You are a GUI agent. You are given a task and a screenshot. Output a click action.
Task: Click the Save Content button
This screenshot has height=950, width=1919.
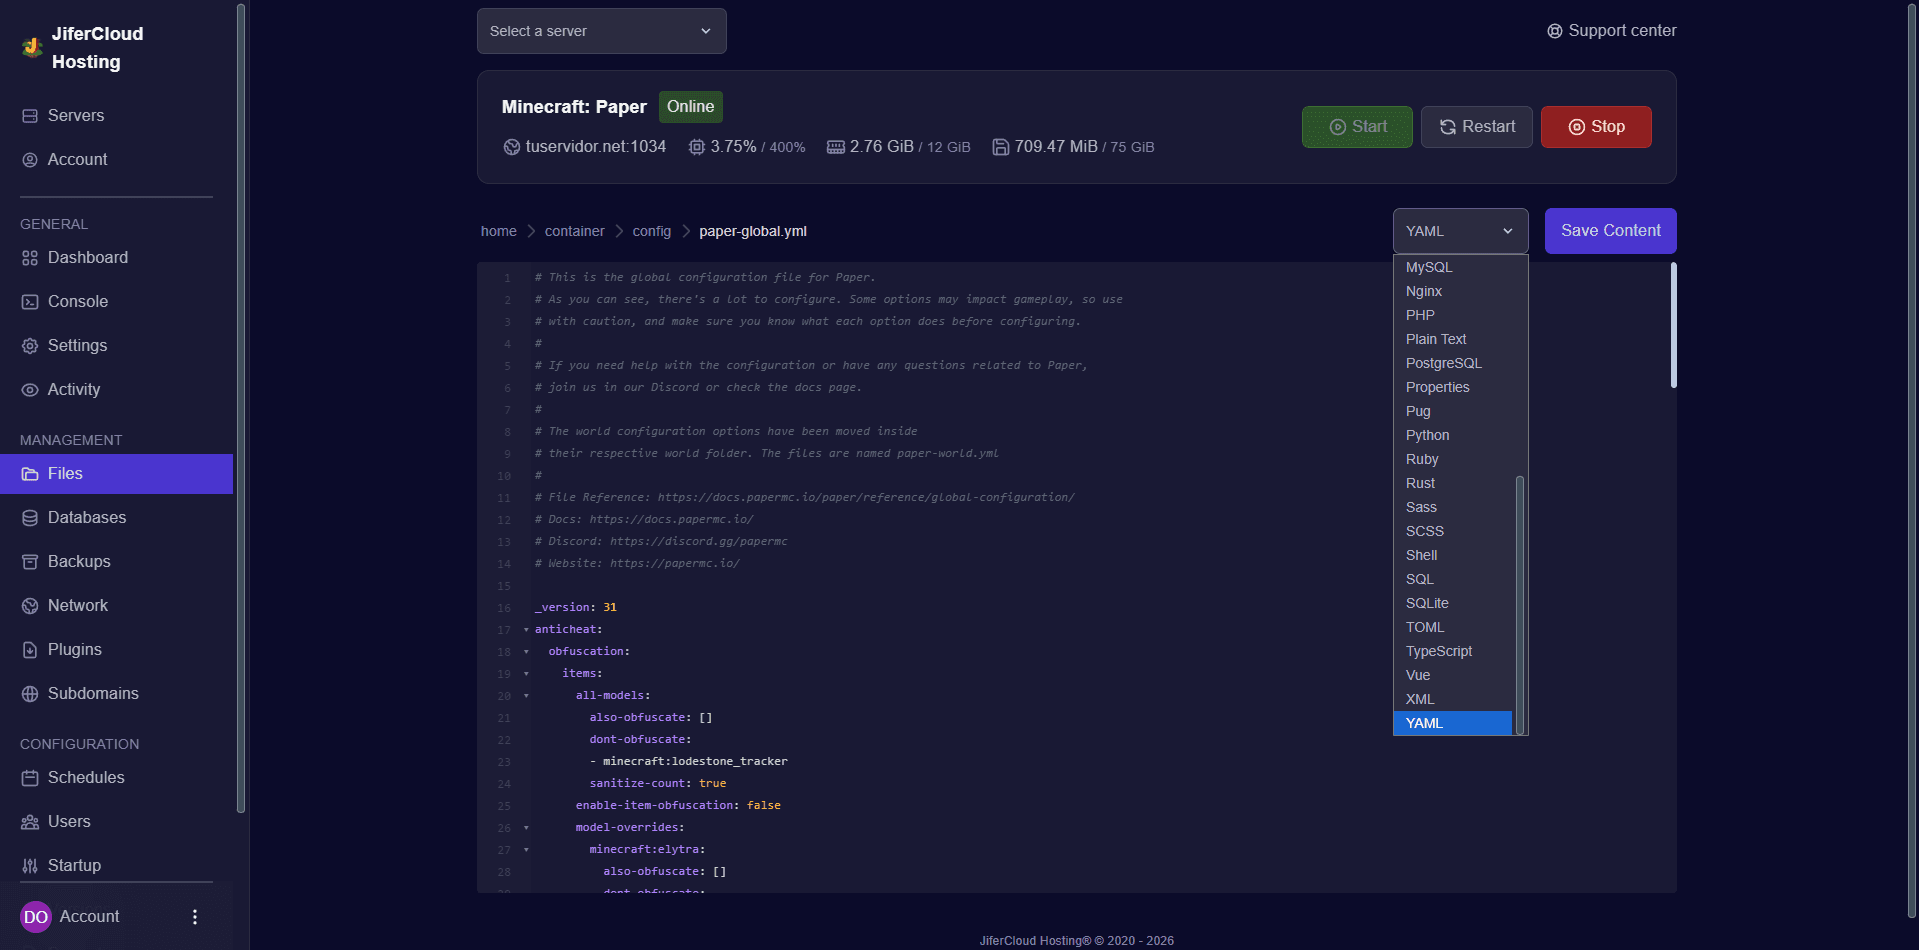tap(1611, 231)
